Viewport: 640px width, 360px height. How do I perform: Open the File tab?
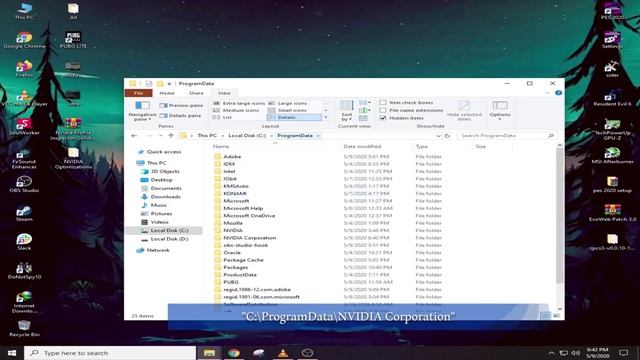click(x=138, y=93)
